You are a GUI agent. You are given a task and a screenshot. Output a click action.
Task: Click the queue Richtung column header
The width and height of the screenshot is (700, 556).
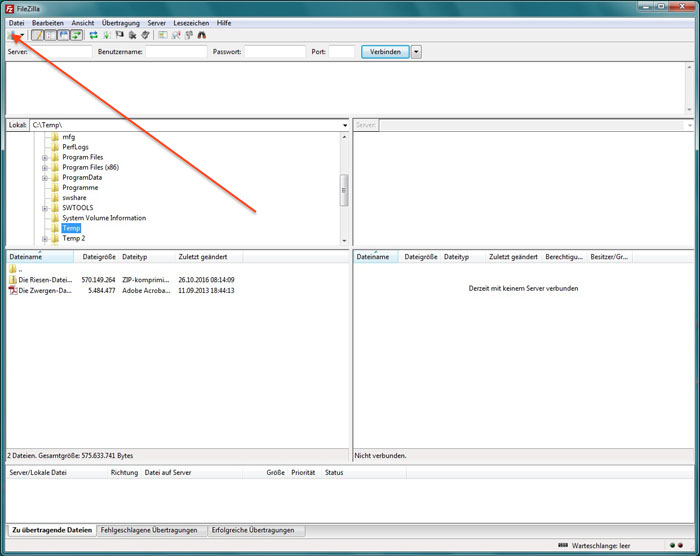click(125, 472)
